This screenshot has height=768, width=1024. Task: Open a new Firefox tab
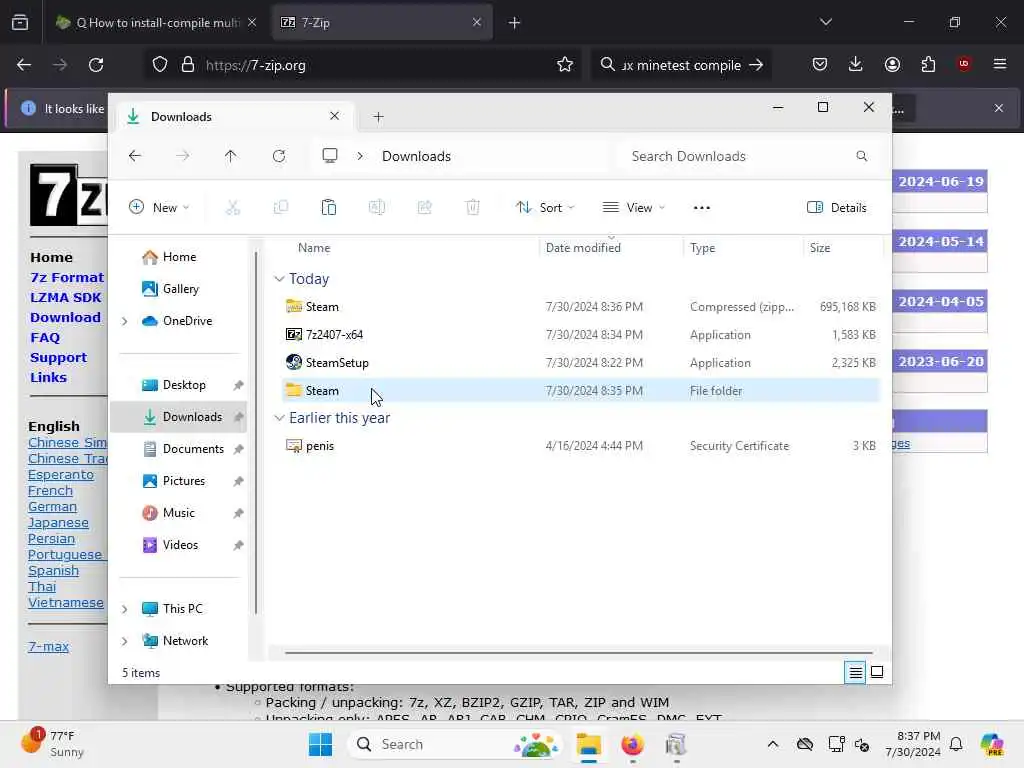click(514, 23)
